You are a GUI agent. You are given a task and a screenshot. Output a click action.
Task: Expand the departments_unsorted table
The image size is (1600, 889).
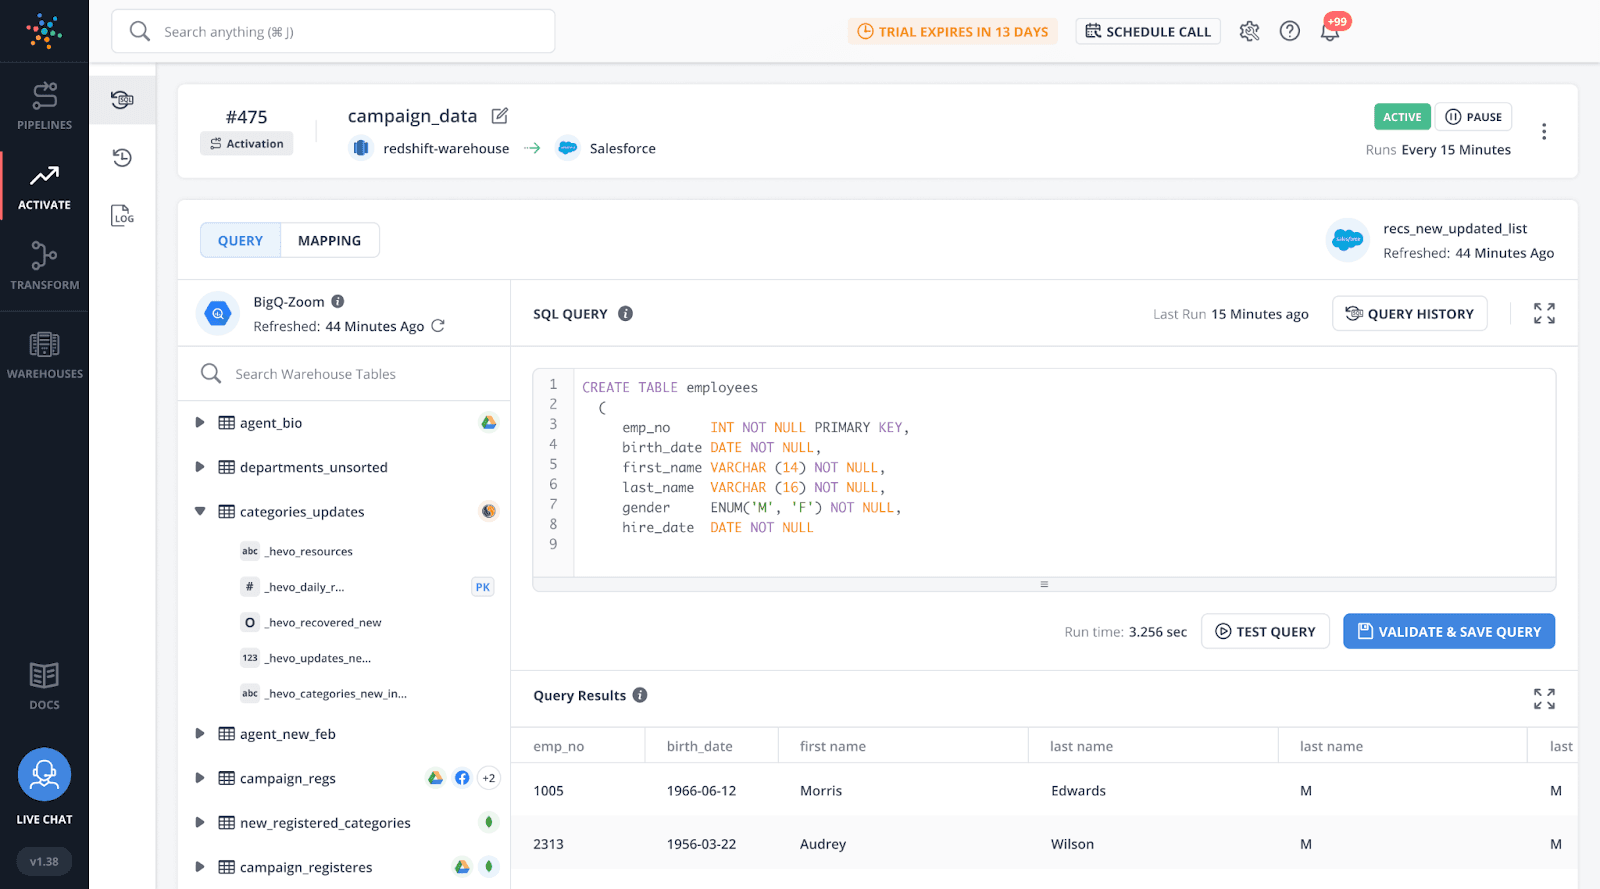199,467
